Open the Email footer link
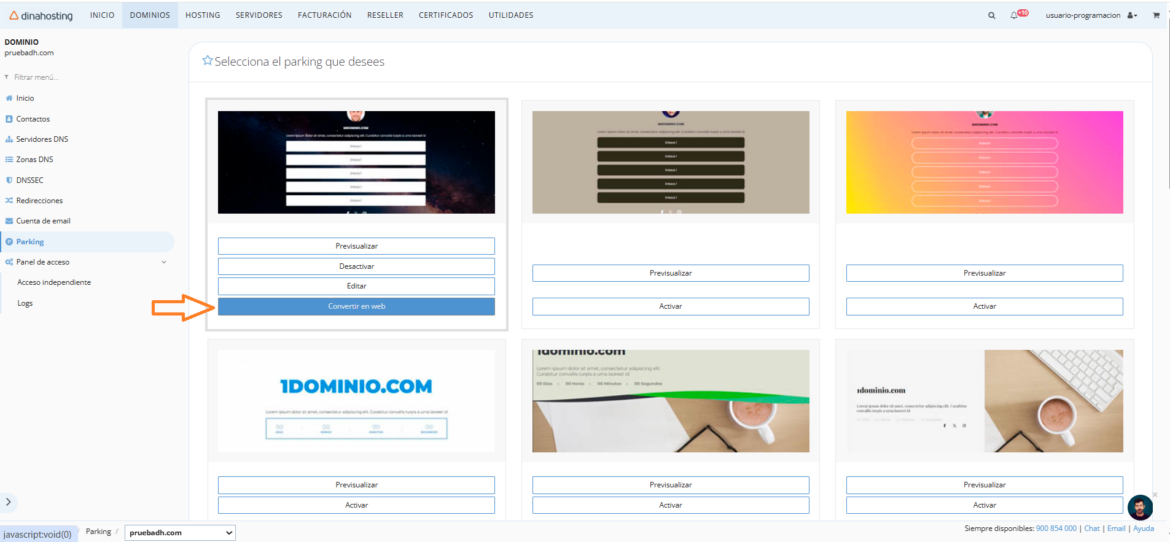The image size is (1170, 542). click(1116, 529)
